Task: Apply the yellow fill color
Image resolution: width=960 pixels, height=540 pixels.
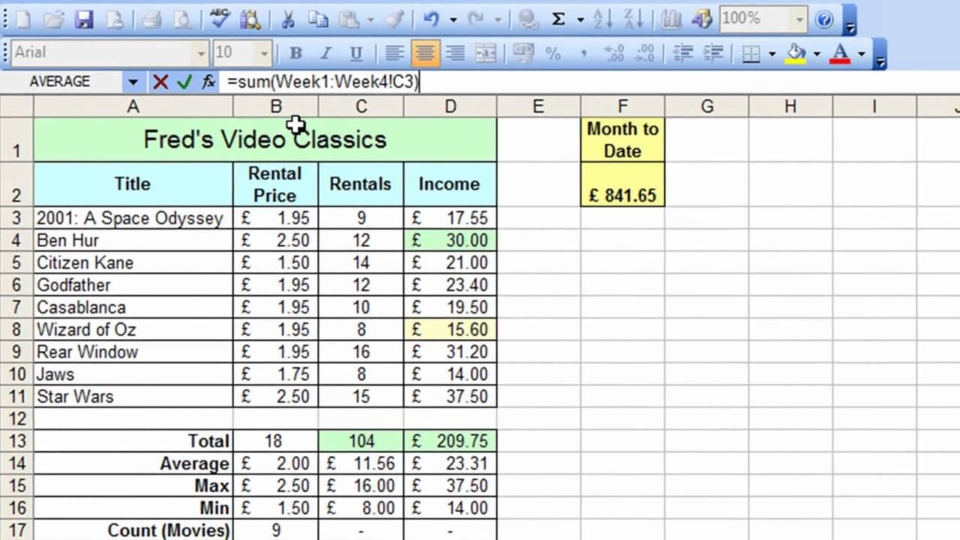Action: [x=796, y=53]
